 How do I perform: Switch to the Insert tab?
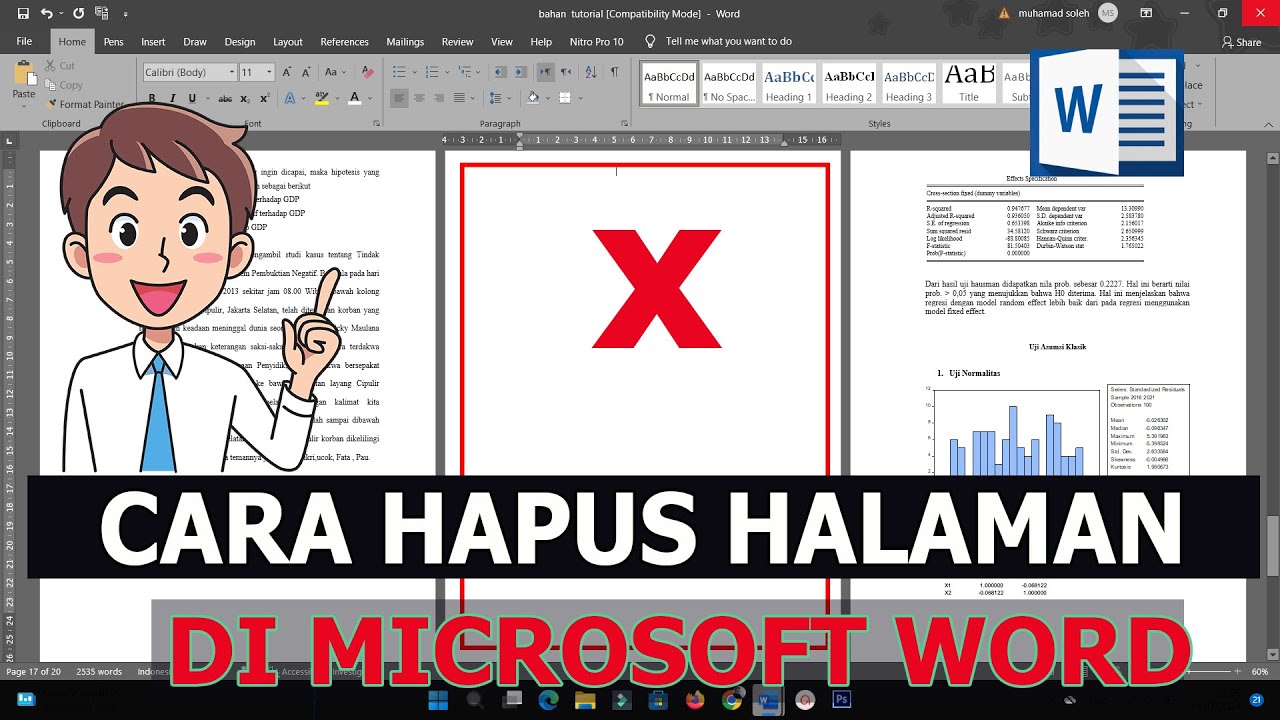pos(153,42)
